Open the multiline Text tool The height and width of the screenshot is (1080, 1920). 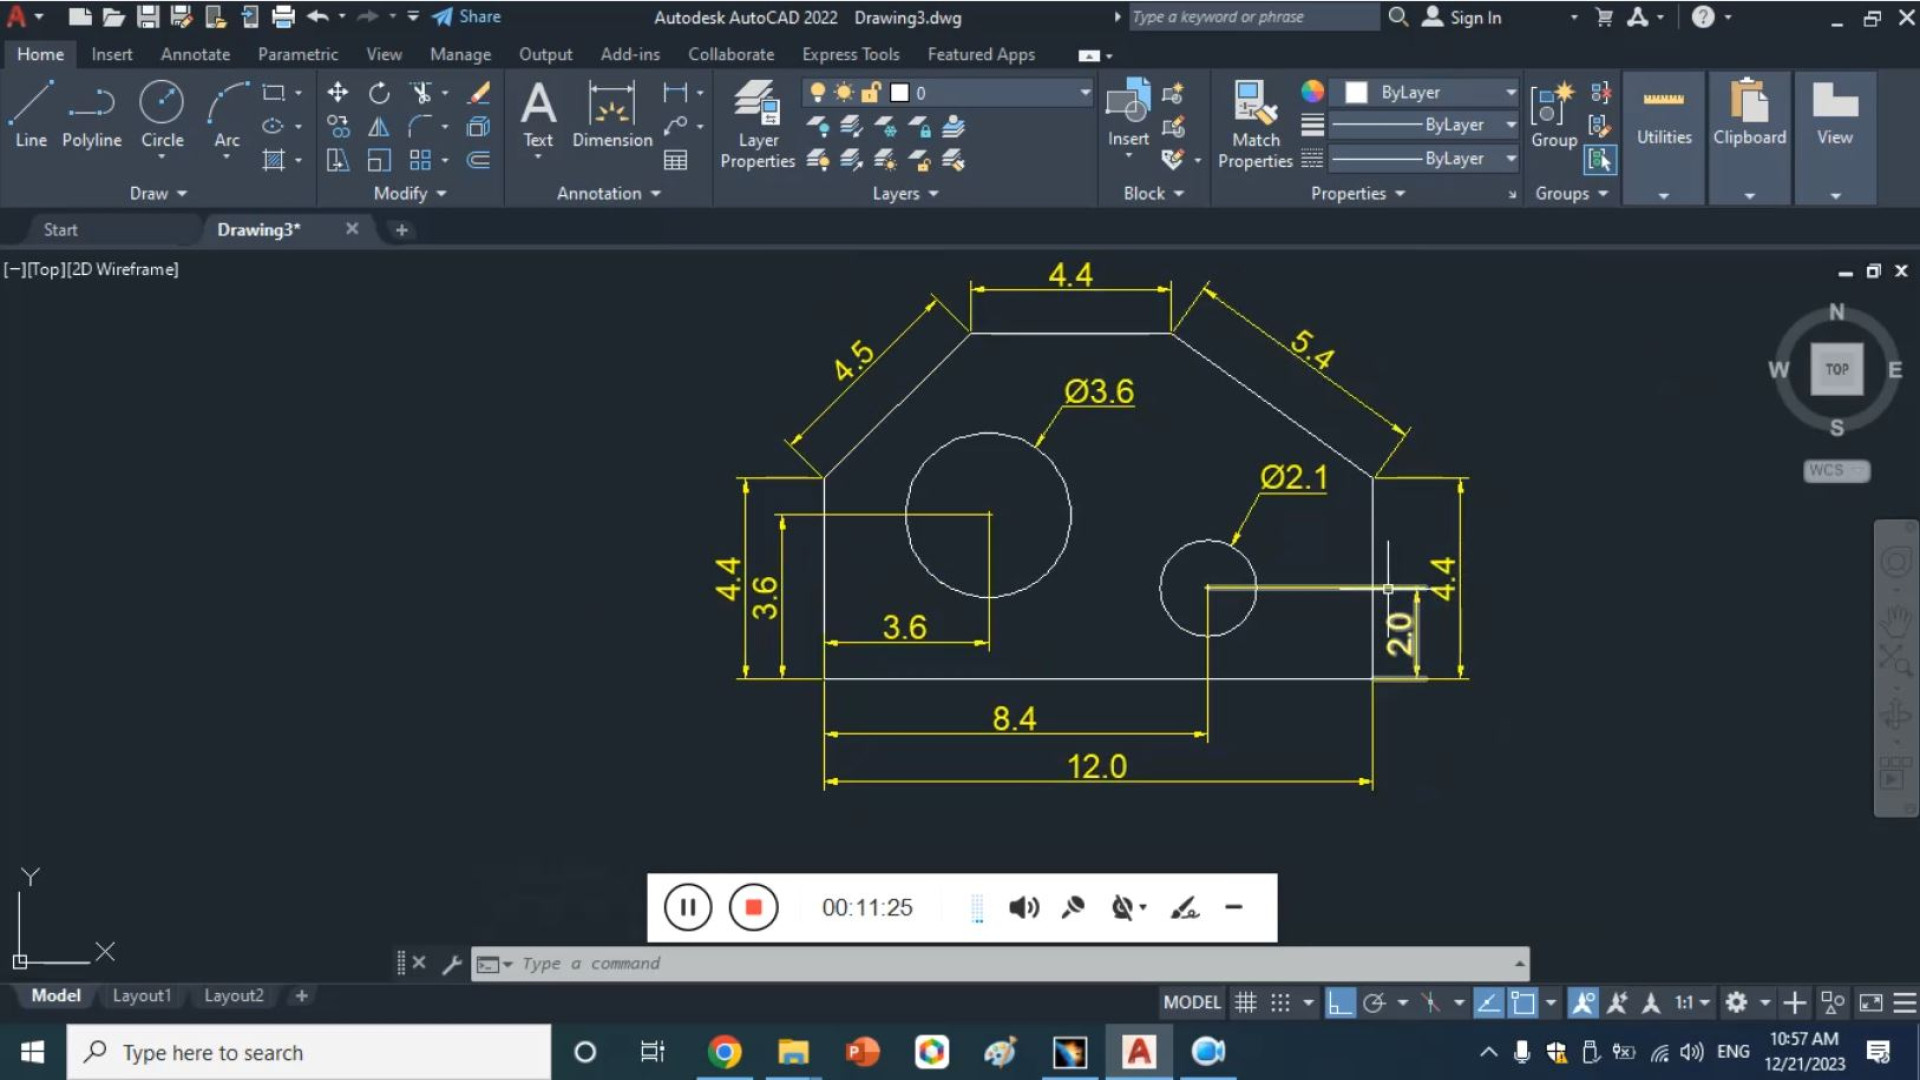[538, 115]
